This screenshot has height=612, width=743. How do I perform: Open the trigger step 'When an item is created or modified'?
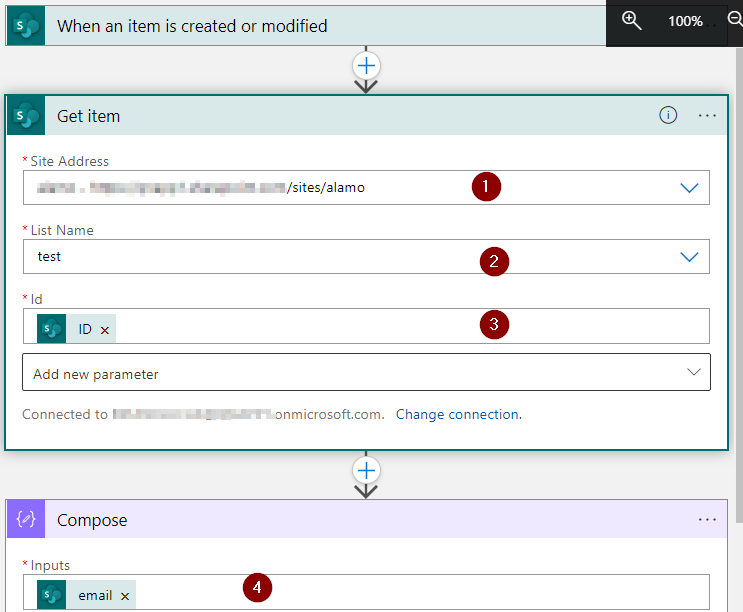306,26
